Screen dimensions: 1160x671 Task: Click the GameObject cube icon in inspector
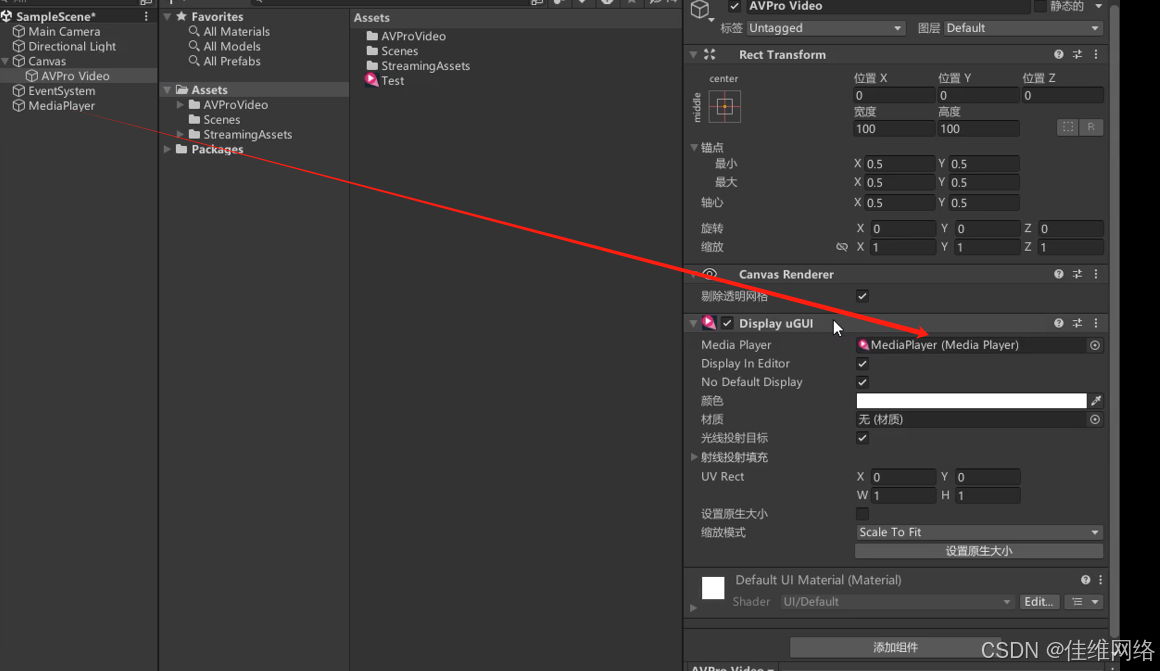pyautogui.click(x=700, y=9)
